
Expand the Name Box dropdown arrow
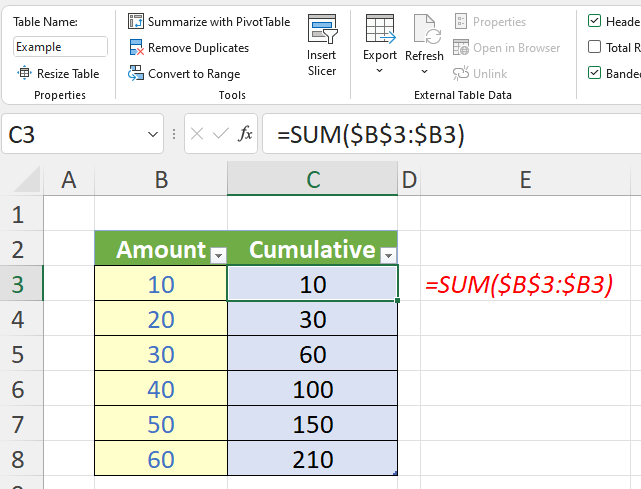click(x=153, y=134)
